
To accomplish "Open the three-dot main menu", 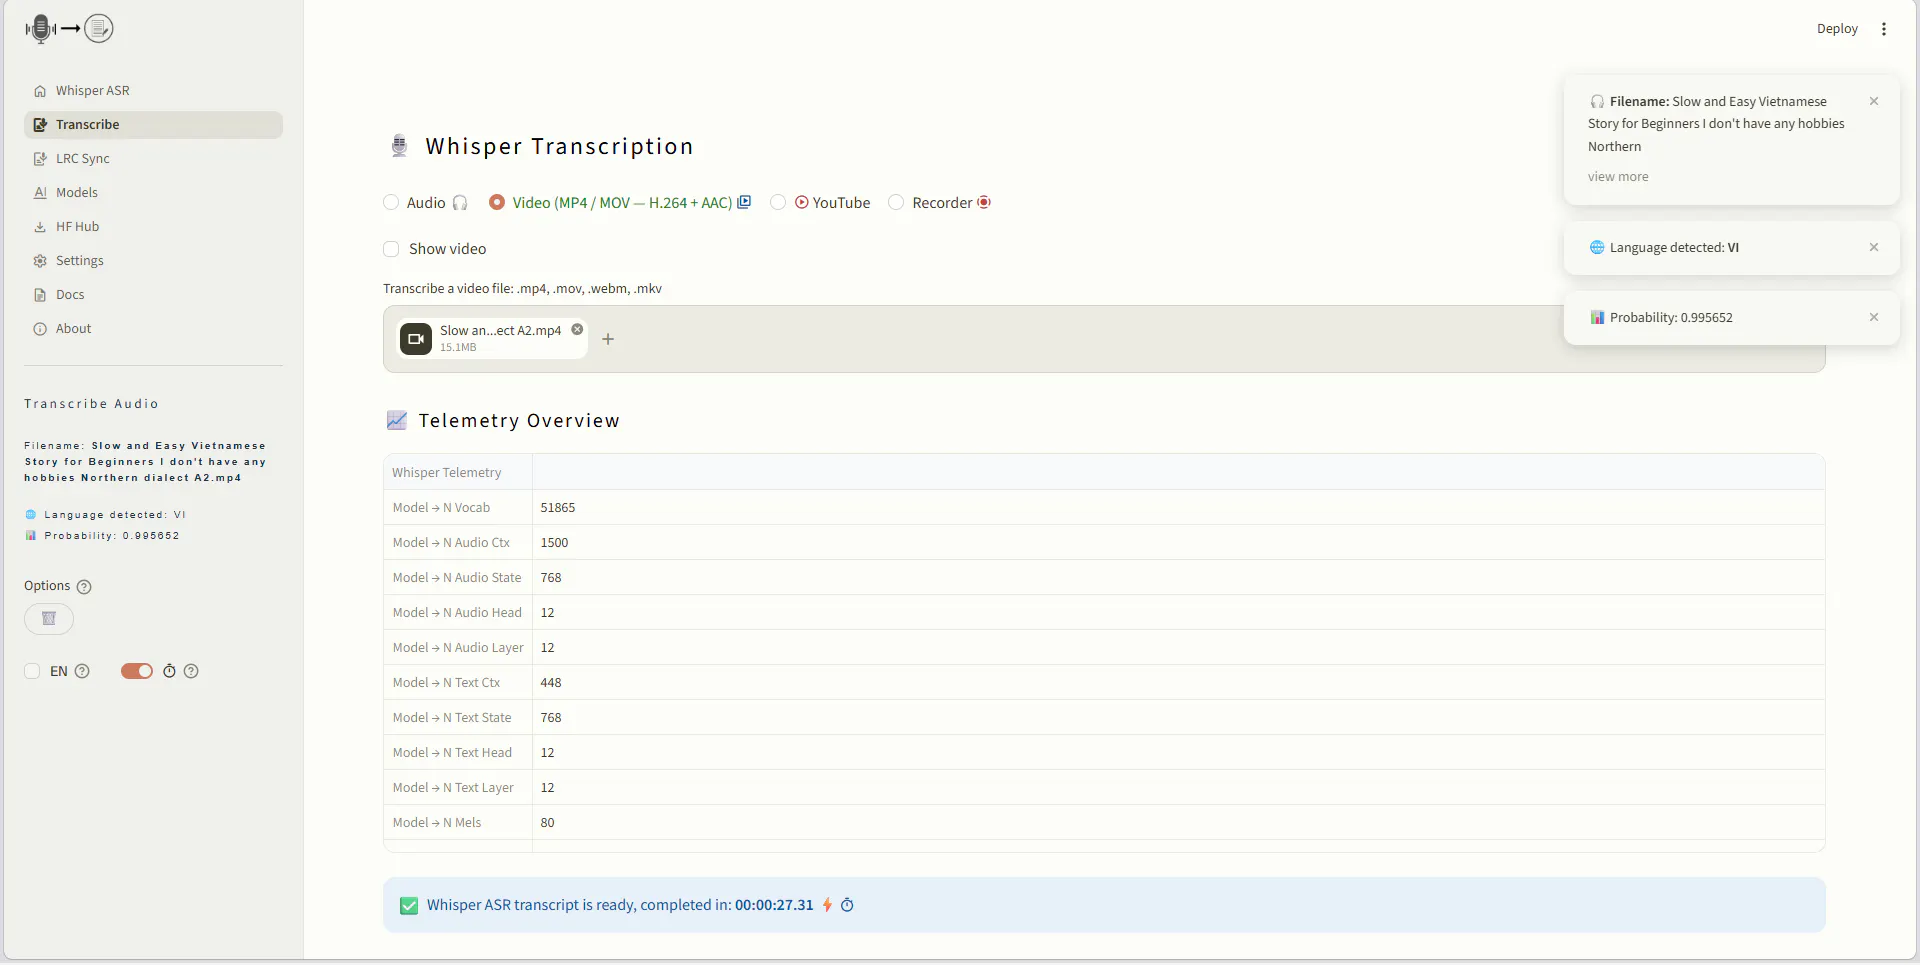I will pyautogui.click(x=1884, y=29).
